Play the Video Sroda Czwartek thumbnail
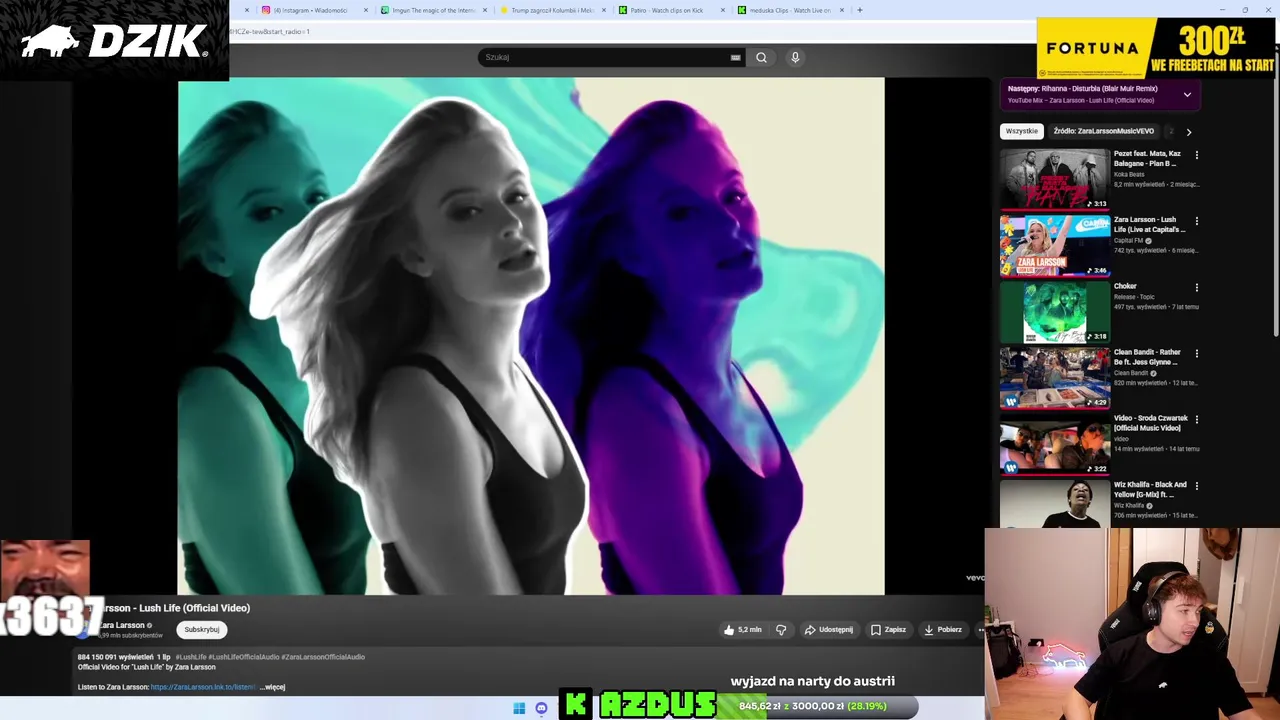Screen dimensions: 1280x720 [x=1055, y=443]
